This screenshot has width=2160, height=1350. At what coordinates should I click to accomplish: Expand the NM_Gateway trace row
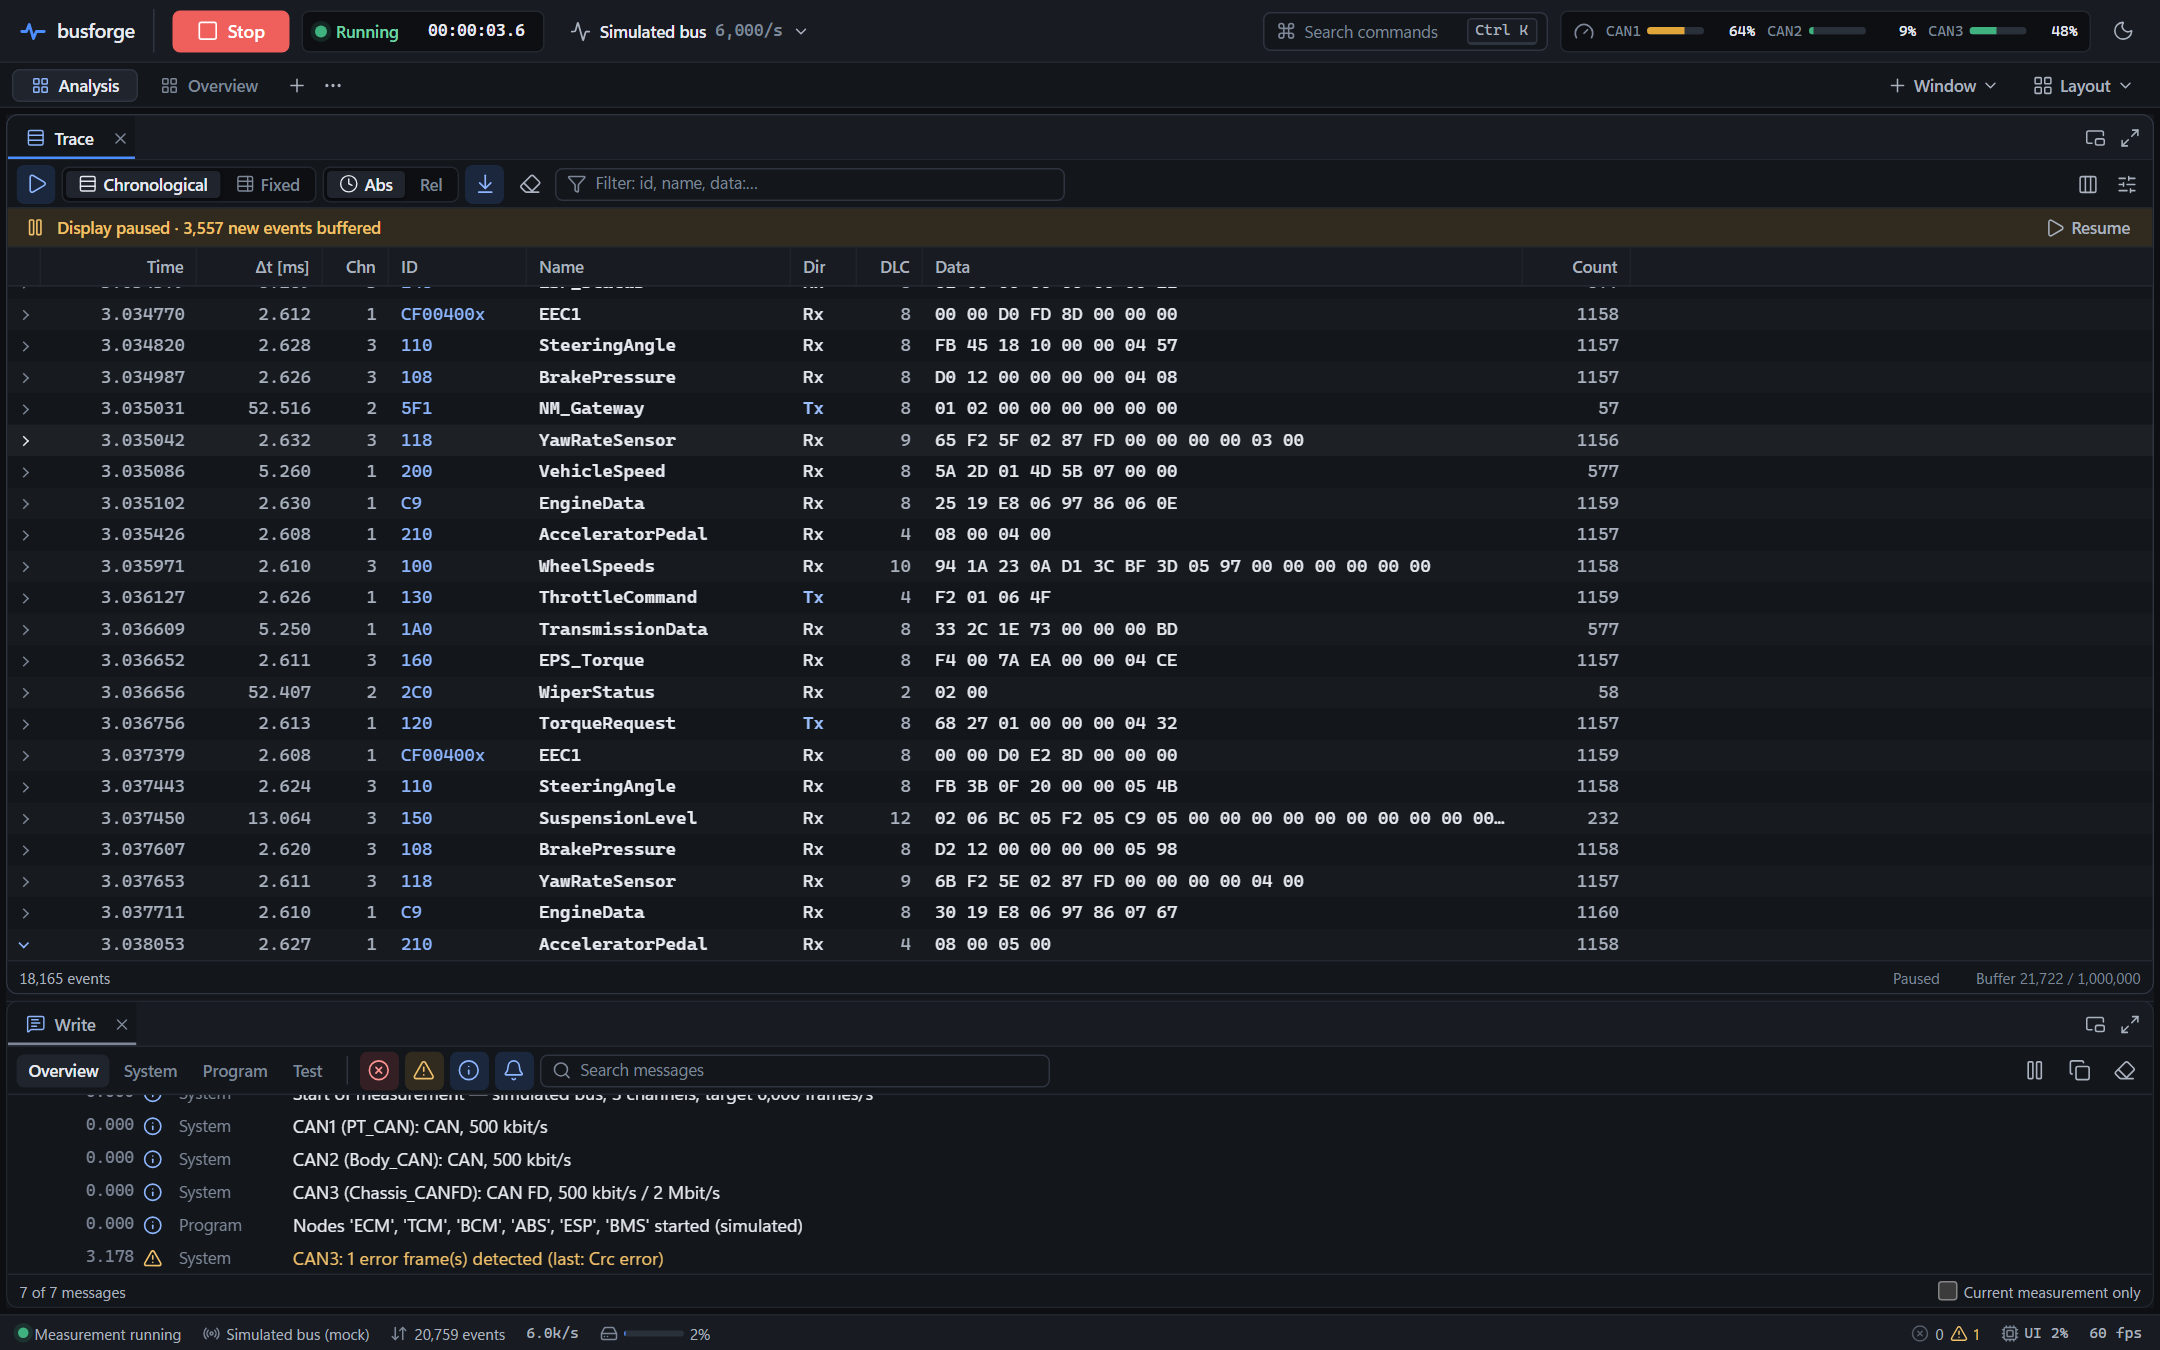tap(25, 408)
